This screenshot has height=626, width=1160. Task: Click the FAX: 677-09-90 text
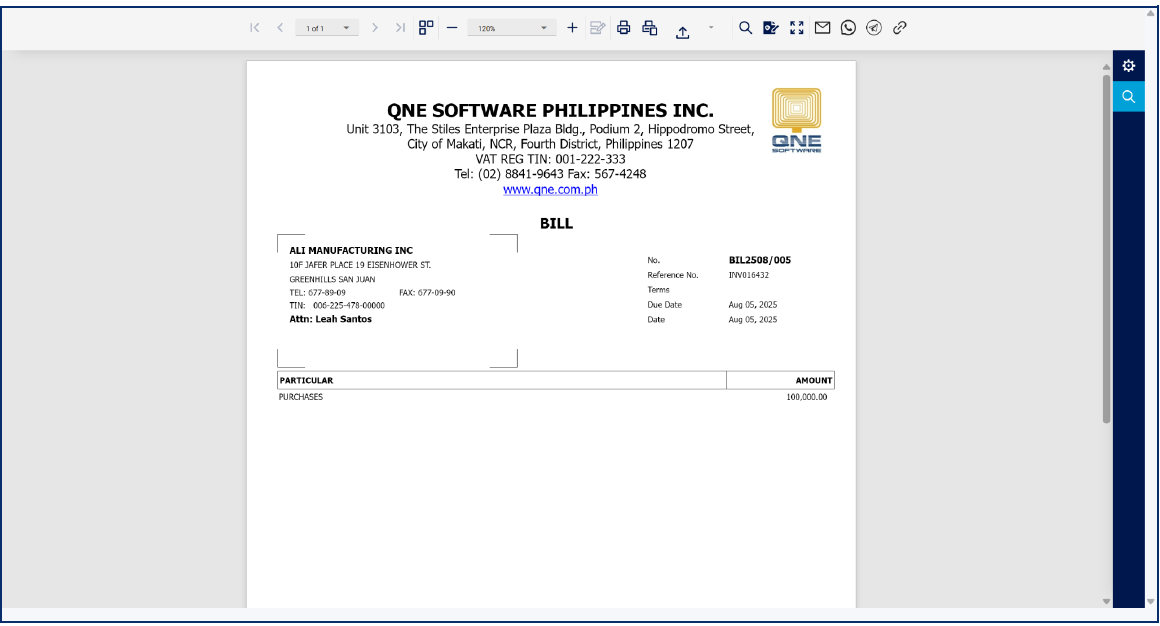[x=427, y=292]
